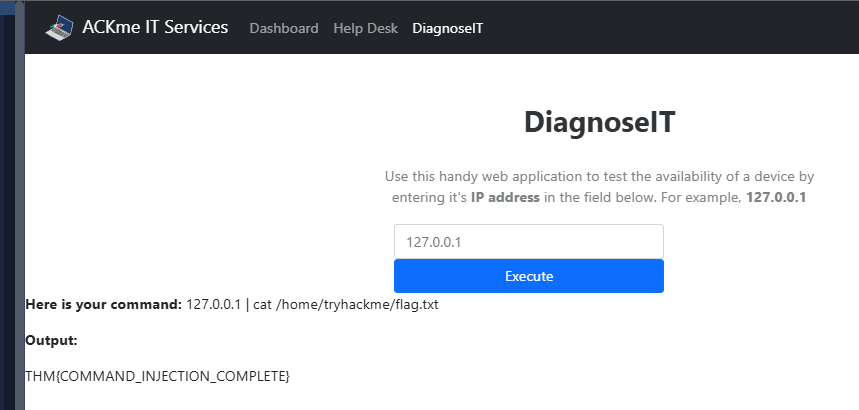Open the ACKme IT Services brand link
859x410 pixels.
point(155,27)
